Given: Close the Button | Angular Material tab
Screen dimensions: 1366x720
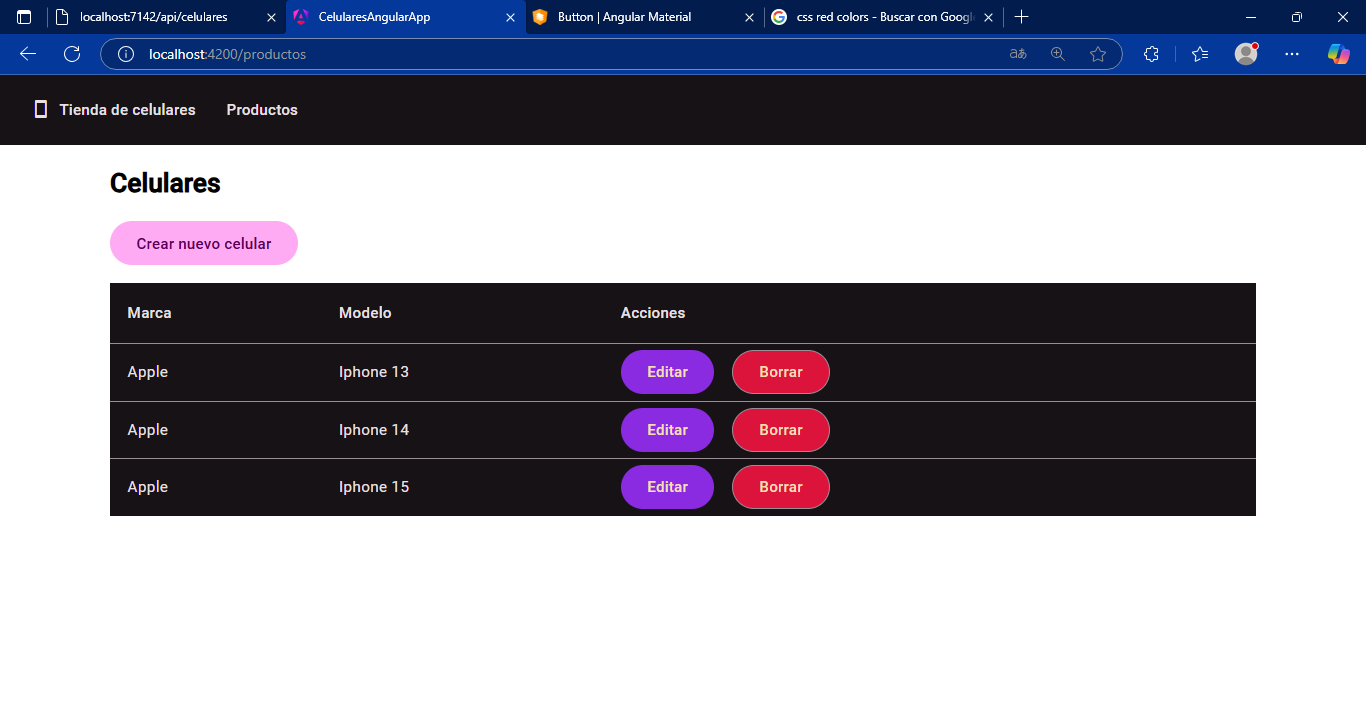Looking at the screenshot, I should click(749, 17).
